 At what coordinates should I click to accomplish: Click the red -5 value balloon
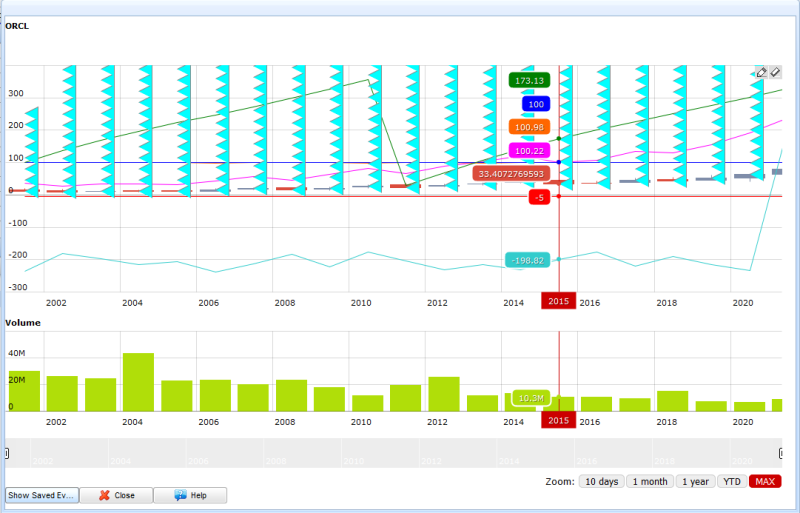(540, 197)
